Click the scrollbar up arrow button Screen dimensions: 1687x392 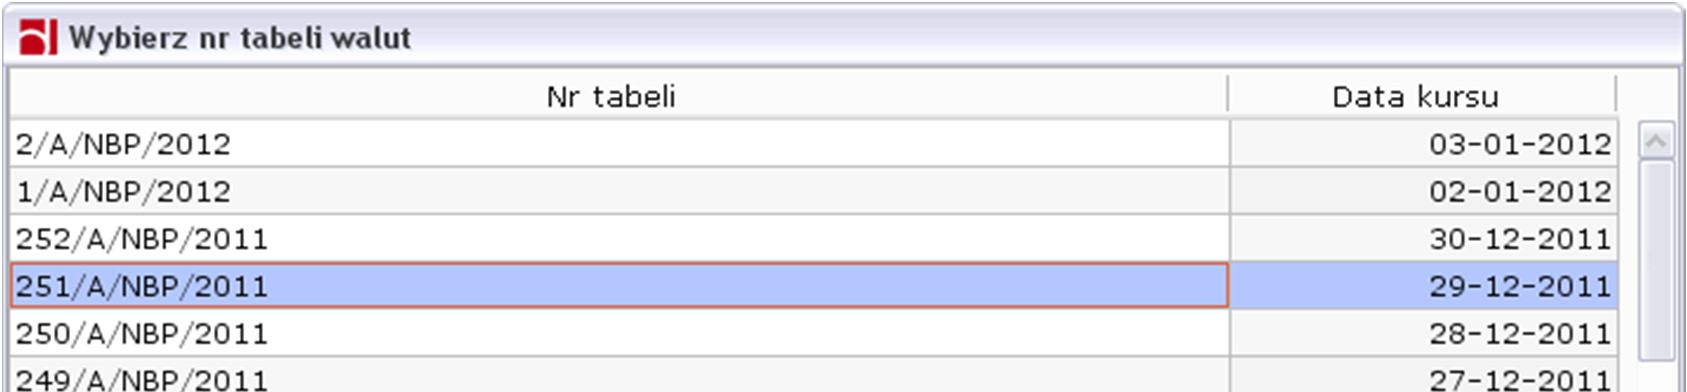pos(1656,141)
